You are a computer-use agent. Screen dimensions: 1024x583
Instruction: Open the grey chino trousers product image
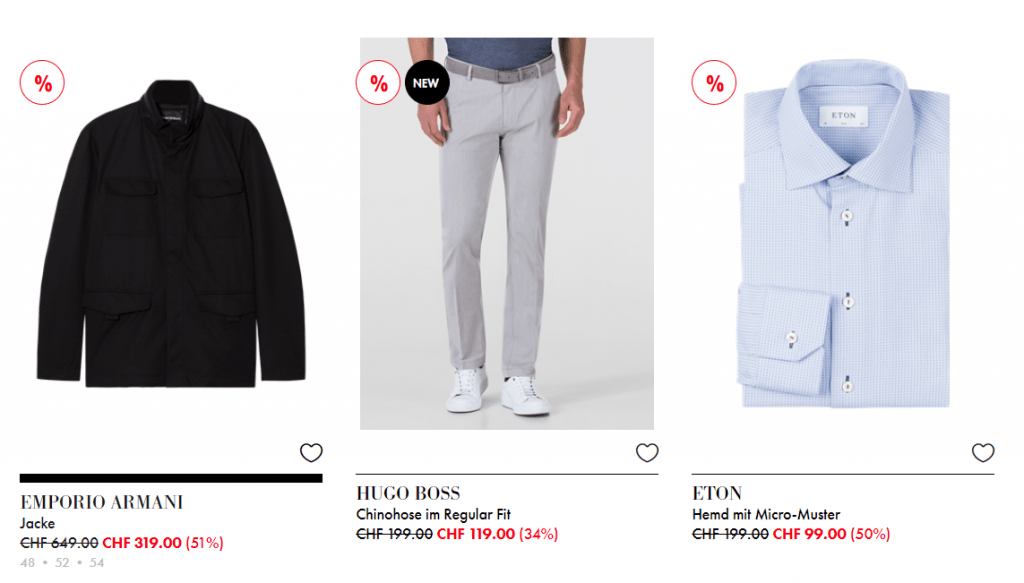(x=507, y=233)
